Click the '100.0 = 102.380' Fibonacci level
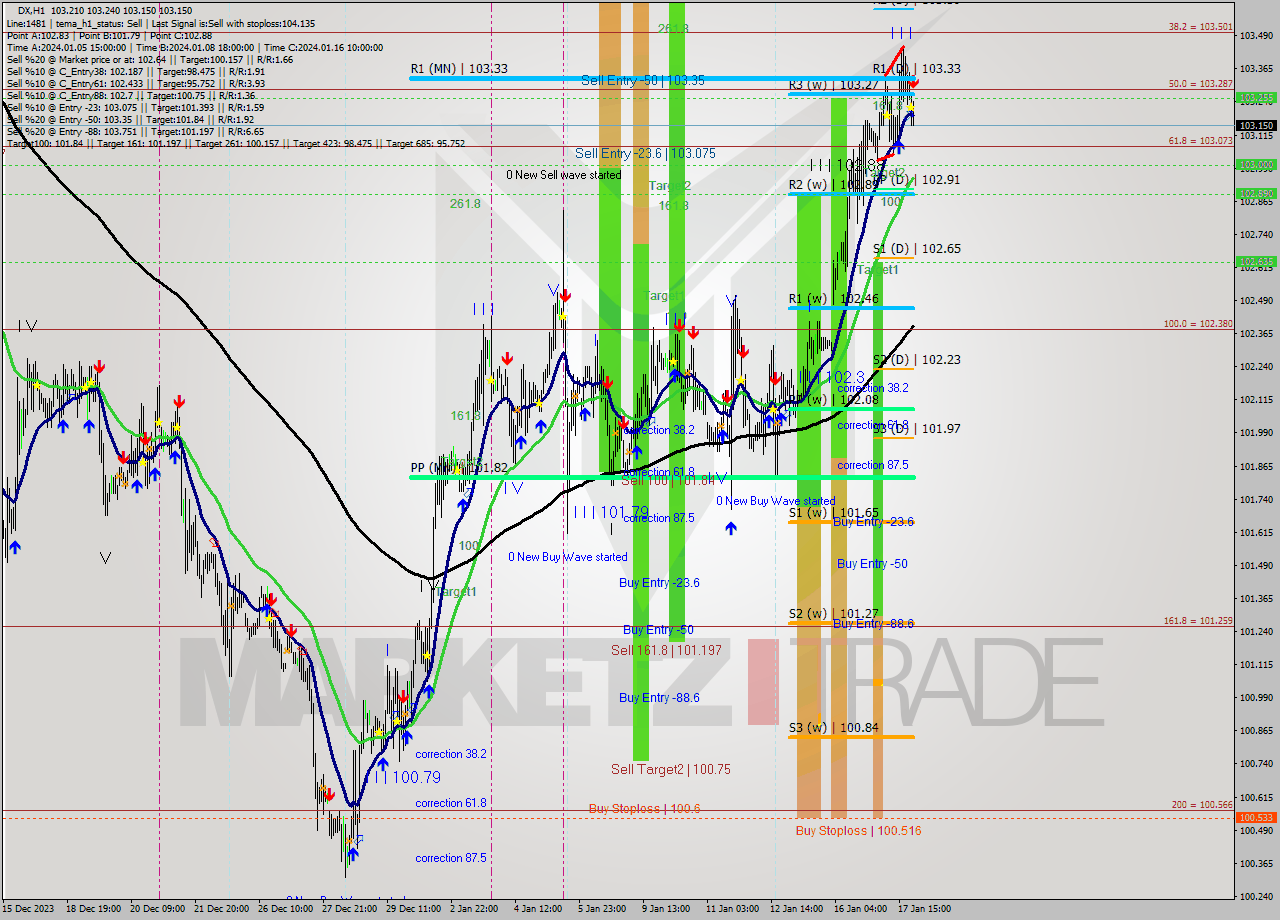This screenshot has width=1280, height=920. coord(1198,324)
